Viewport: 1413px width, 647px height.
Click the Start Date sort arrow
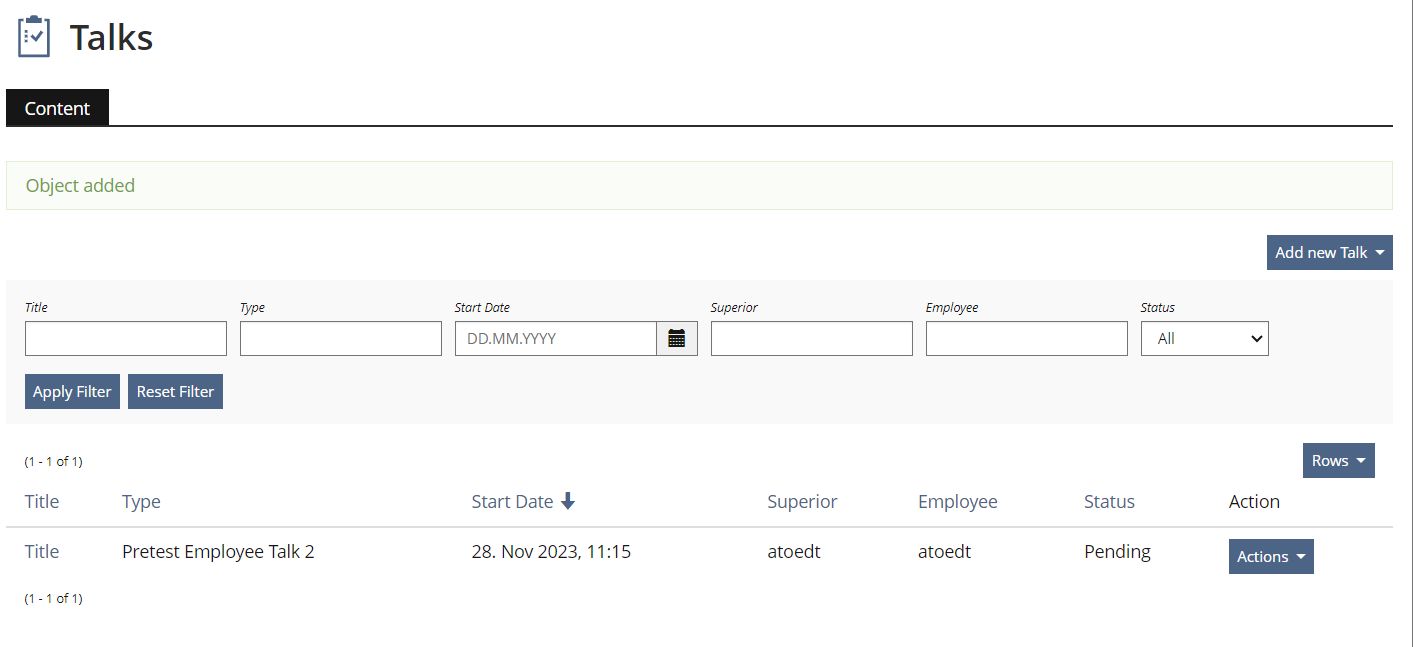568,501
